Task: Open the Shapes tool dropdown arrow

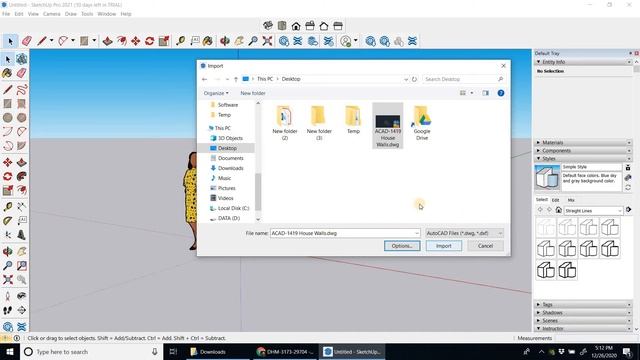Action: click(x=94, y=40)
